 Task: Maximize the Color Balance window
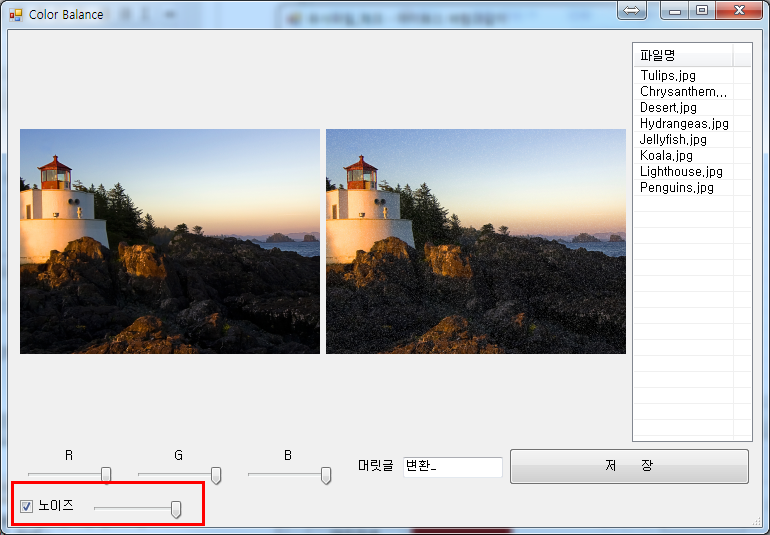[702, 10]
